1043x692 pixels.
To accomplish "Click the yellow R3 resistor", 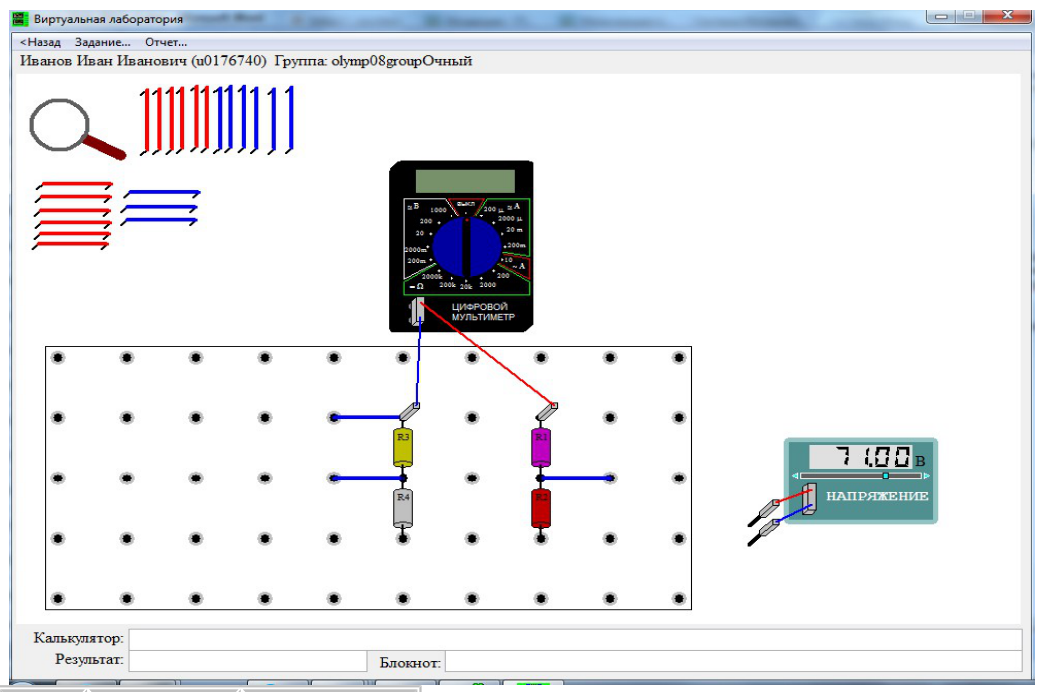I will click(403, 447).
